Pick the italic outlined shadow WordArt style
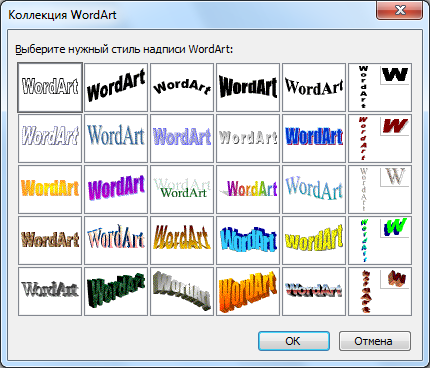This screenshot has width=430, height=368. (50, 138)
